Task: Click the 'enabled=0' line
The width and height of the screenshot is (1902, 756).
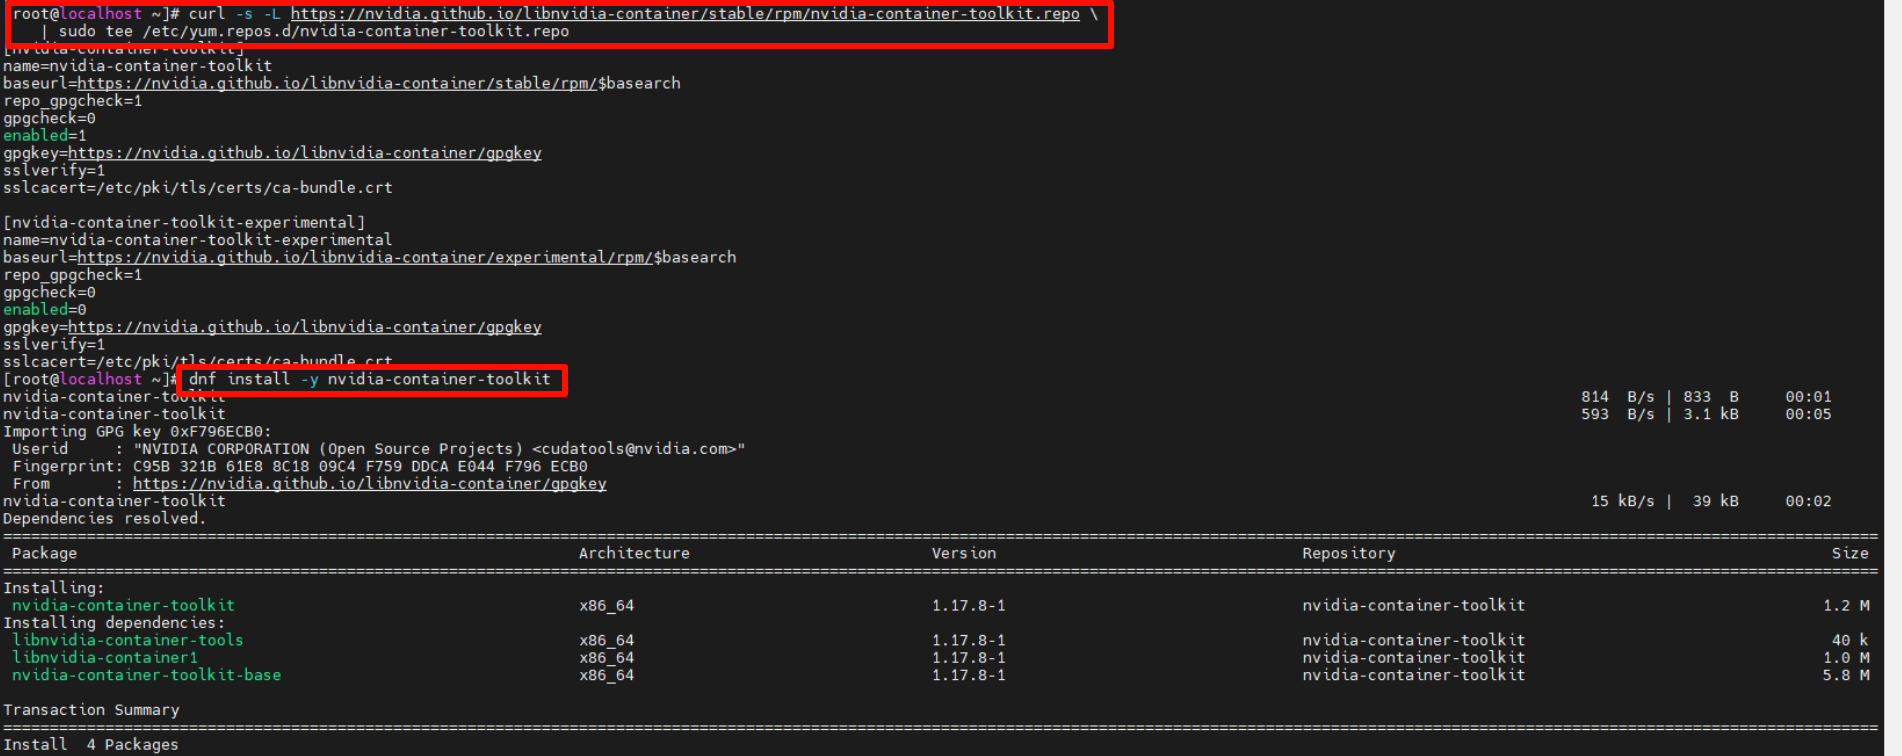Action: pyautogui.click(x=45, y=309)
